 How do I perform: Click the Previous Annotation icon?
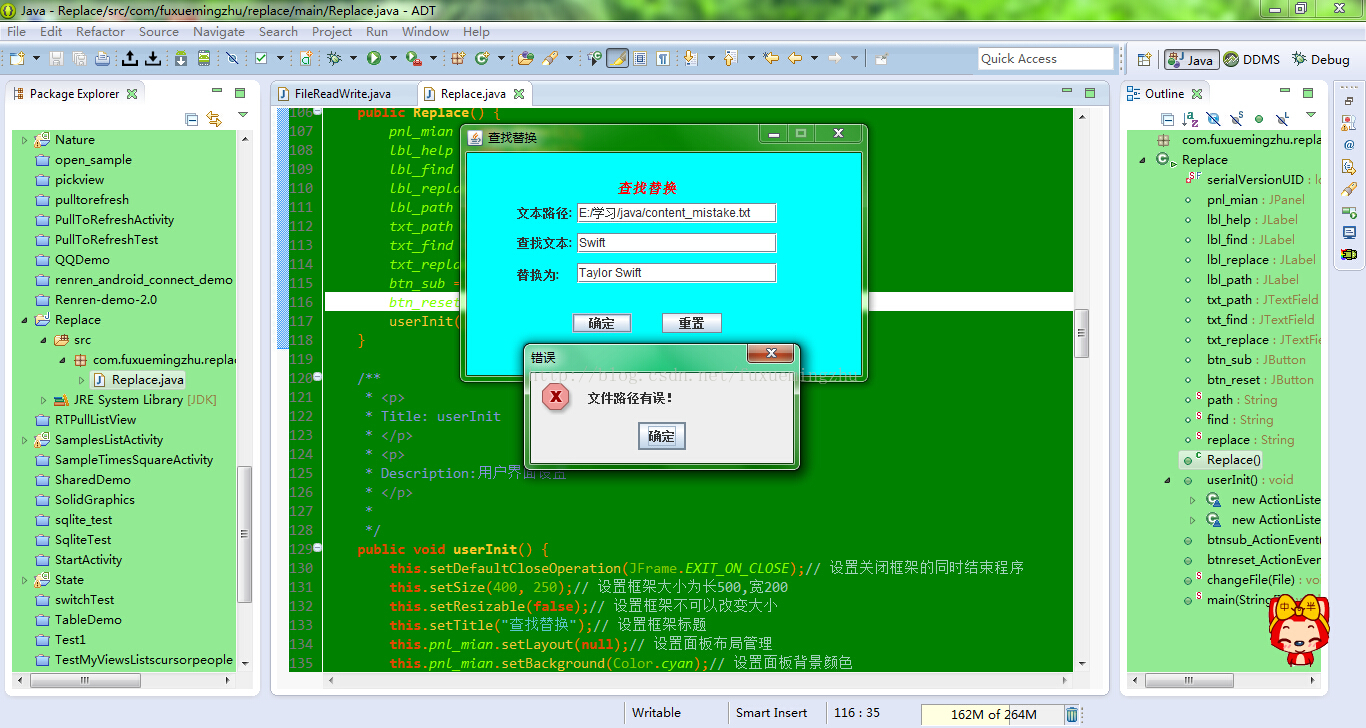(x=730, y=58)
